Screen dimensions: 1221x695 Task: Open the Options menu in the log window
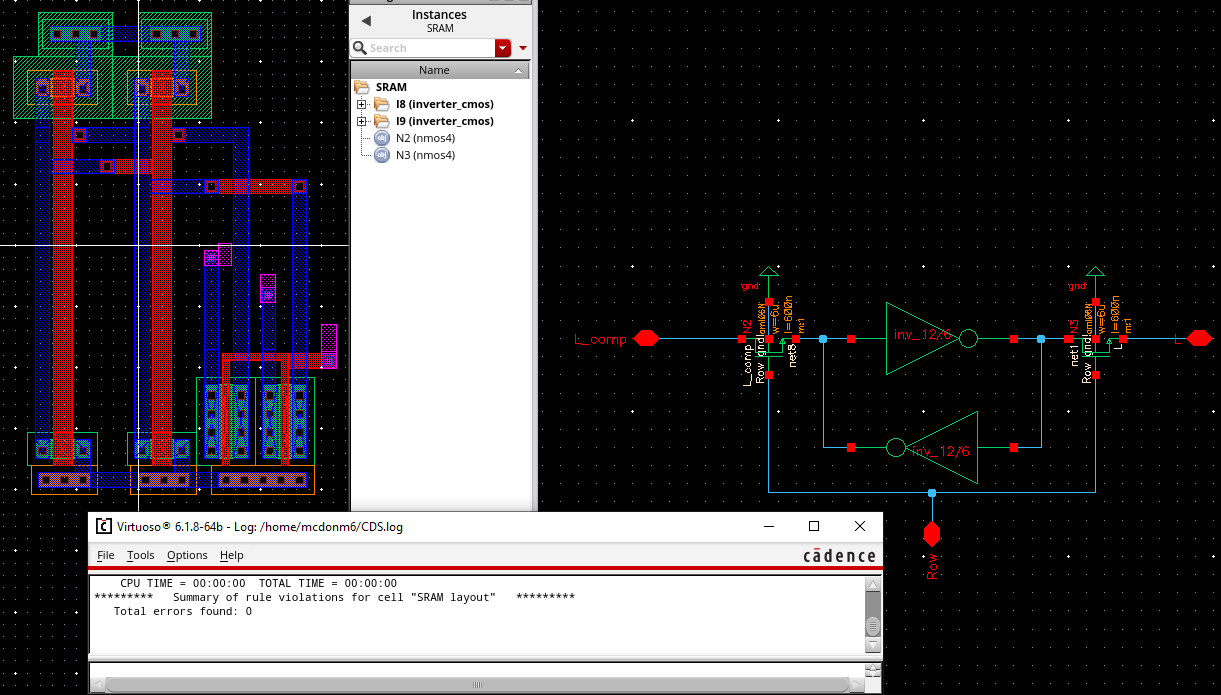(x=187, y=555)
